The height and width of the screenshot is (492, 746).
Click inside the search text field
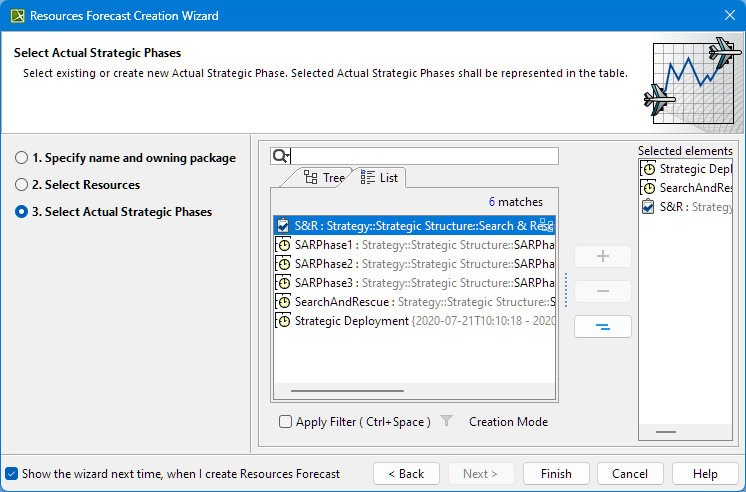[424, 156]
